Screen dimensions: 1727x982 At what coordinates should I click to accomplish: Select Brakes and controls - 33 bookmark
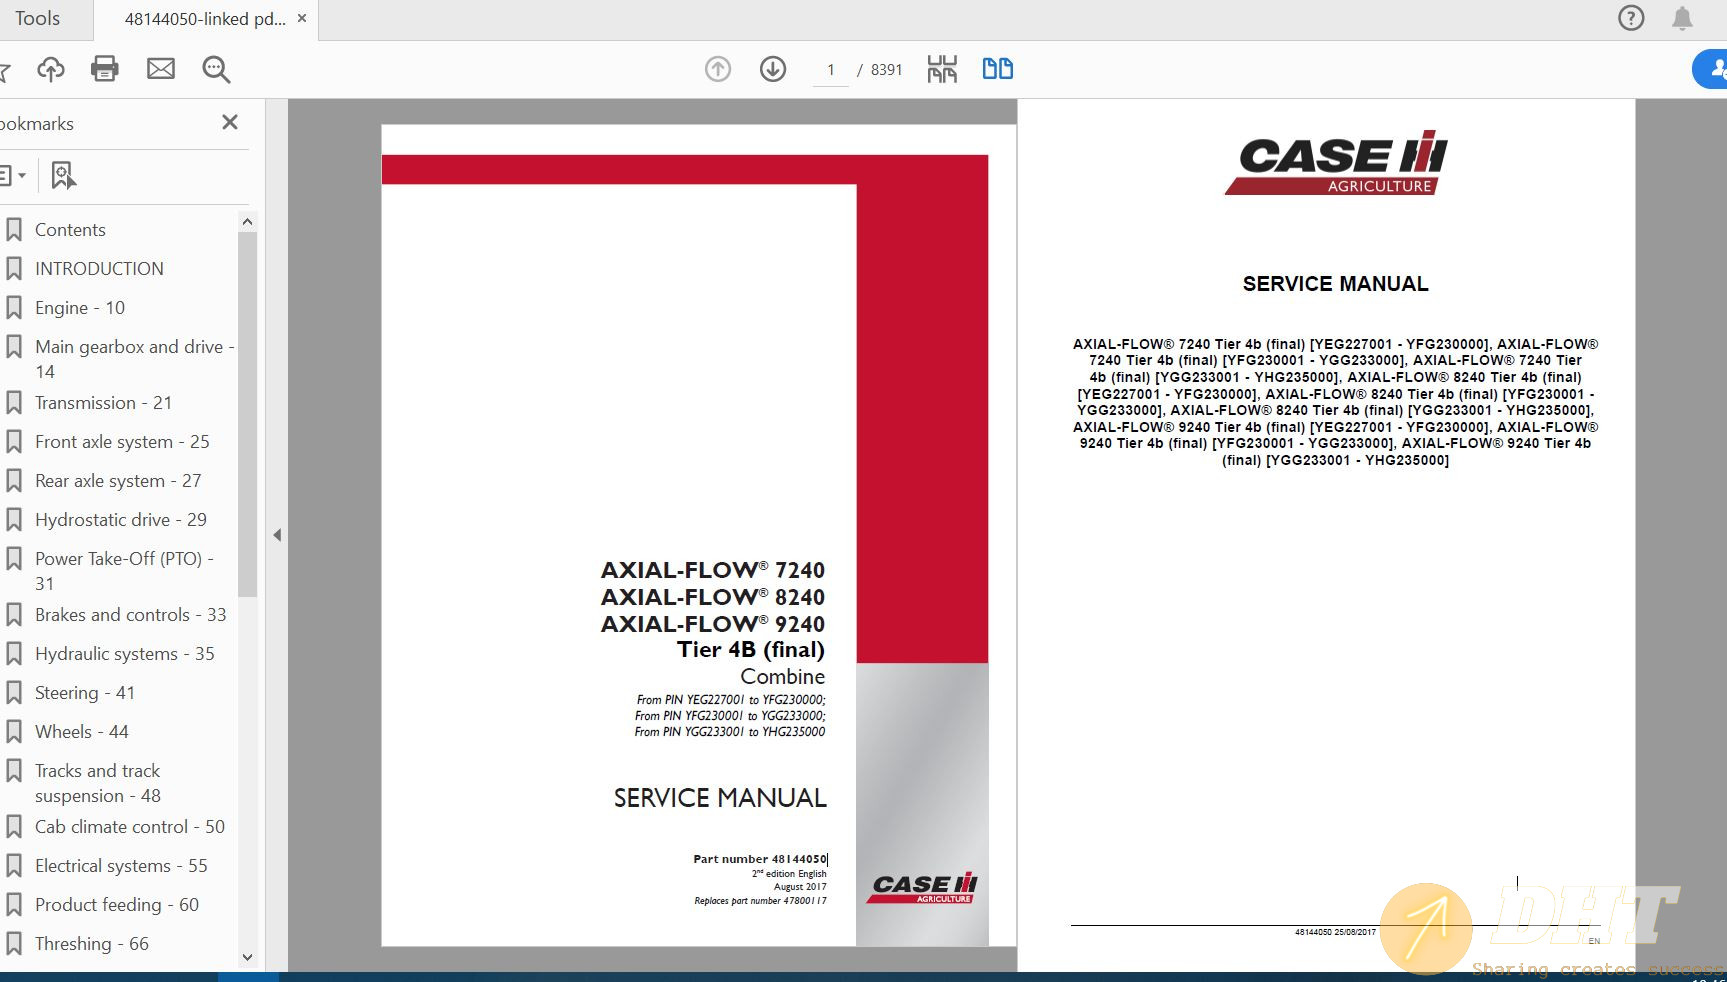[x=131, y=615]
